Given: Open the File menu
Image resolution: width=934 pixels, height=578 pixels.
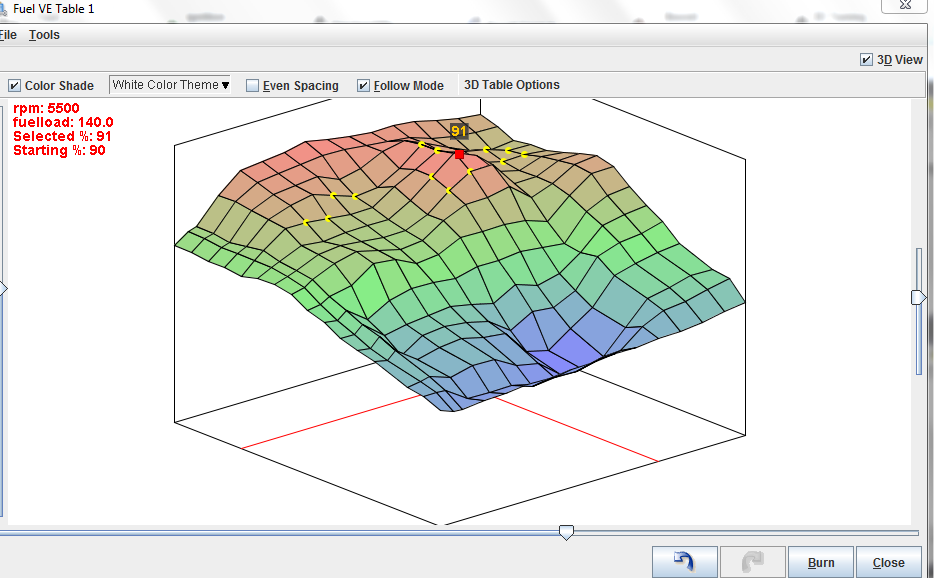Looking at the screenshot, I should point(8,35).
